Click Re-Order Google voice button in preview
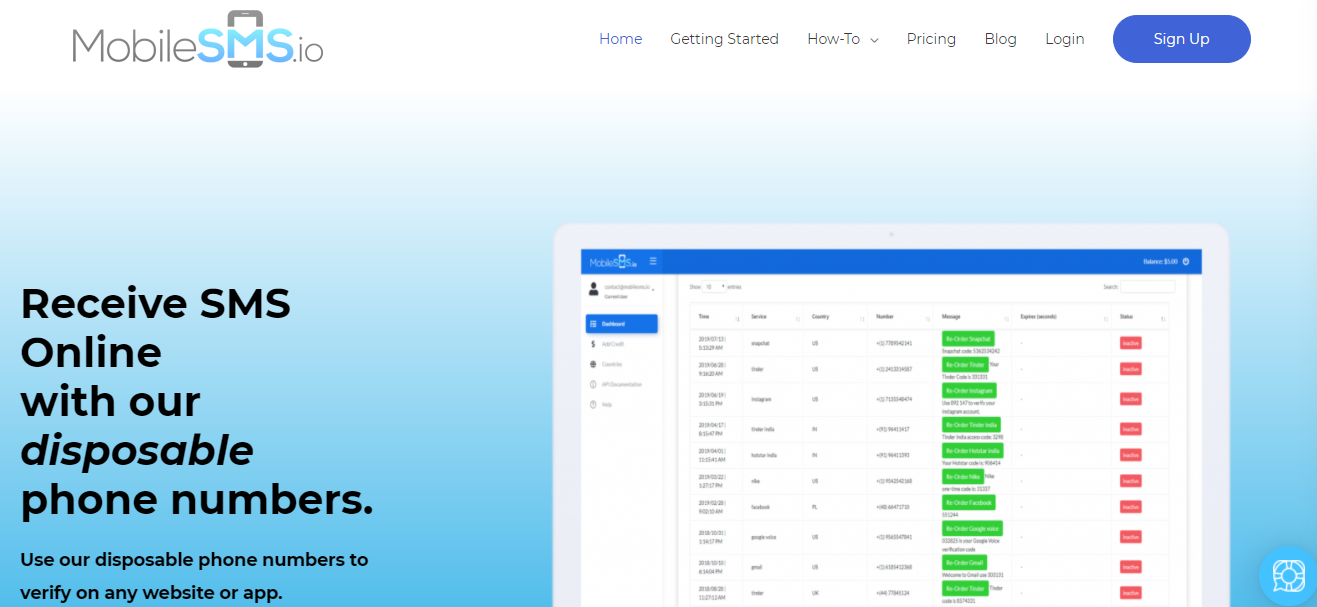 (972, 528)
